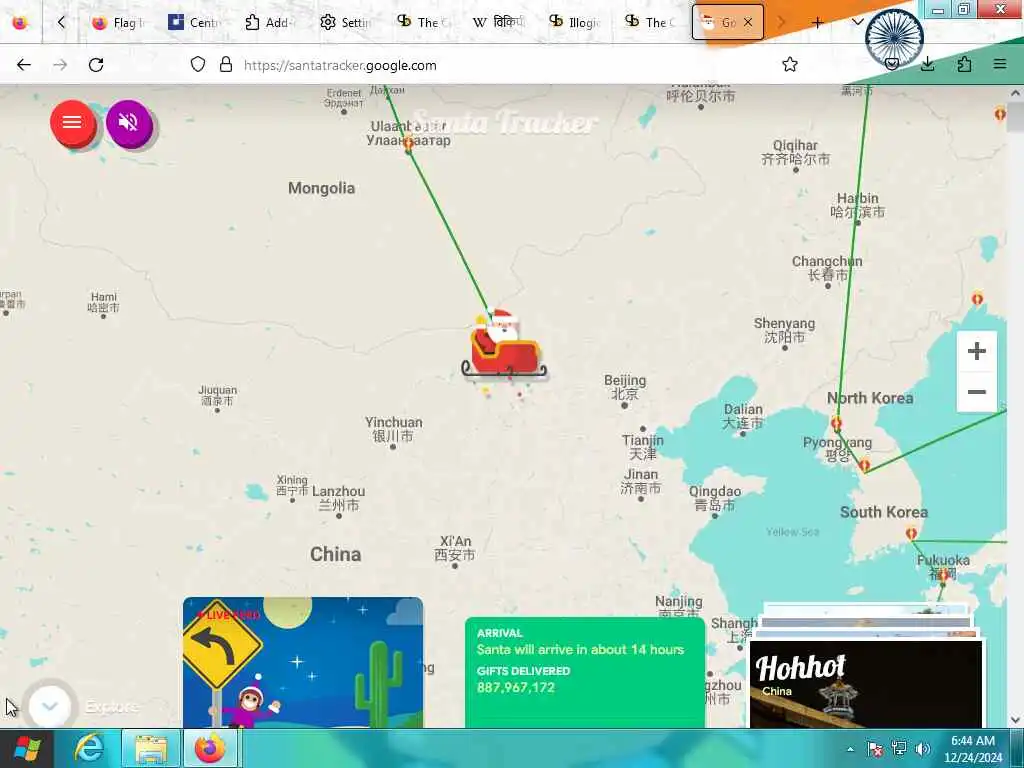Click the Shenyang map label
This screenshot has width=1024, height=768.
784,330
